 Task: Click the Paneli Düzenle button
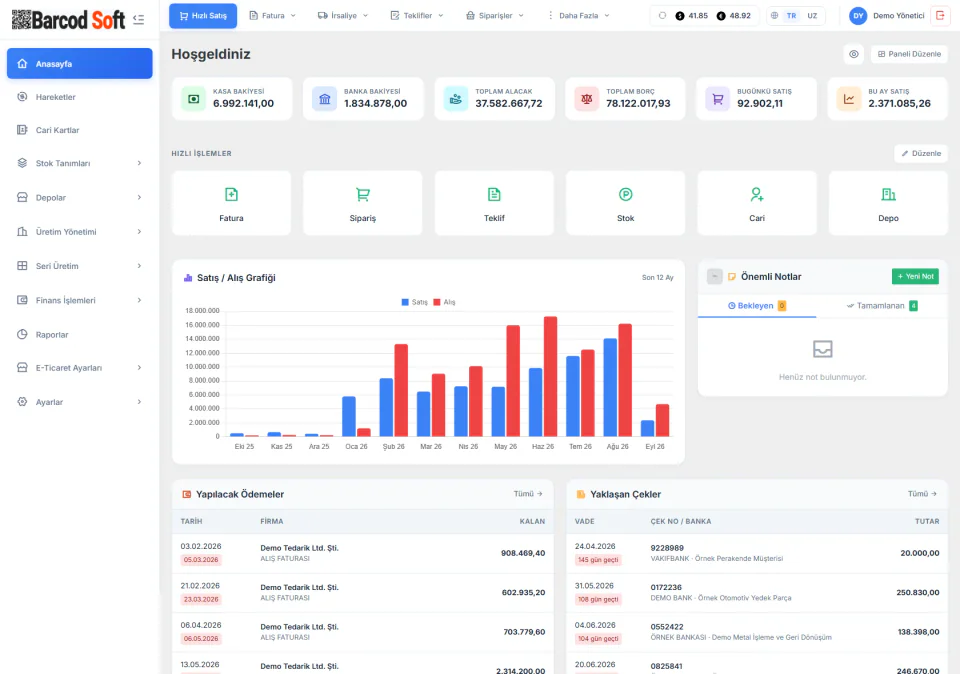click(909, 54)
